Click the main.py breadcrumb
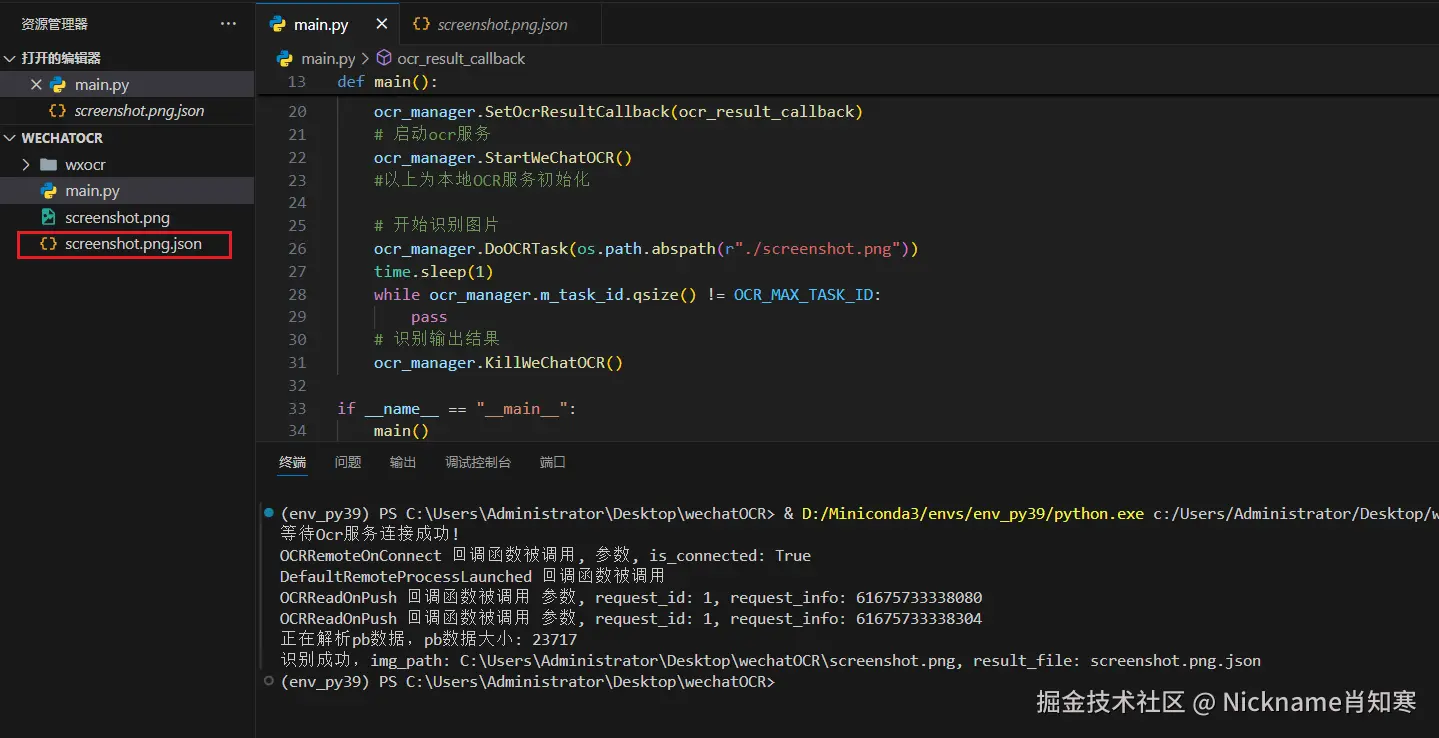This screenshot has height=738, width=1439. (x=328, y=58)
